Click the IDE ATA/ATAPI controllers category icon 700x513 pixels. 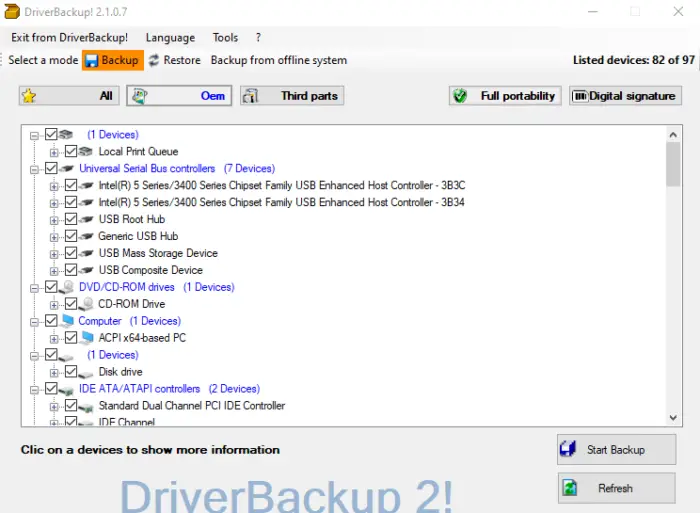click(x=67, y=391)
